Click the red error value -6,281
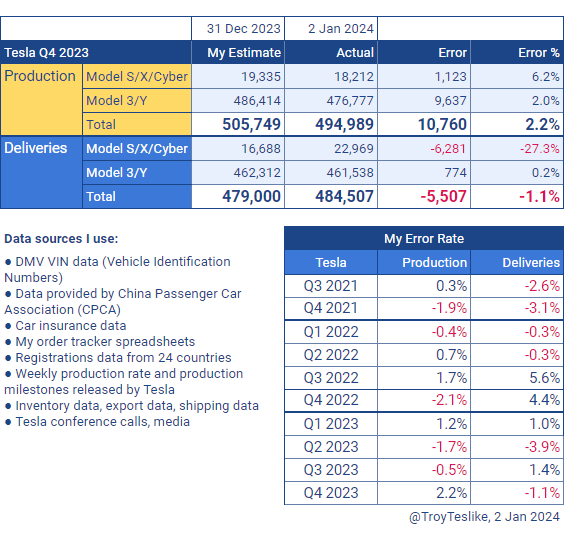 tap(424, 149)
